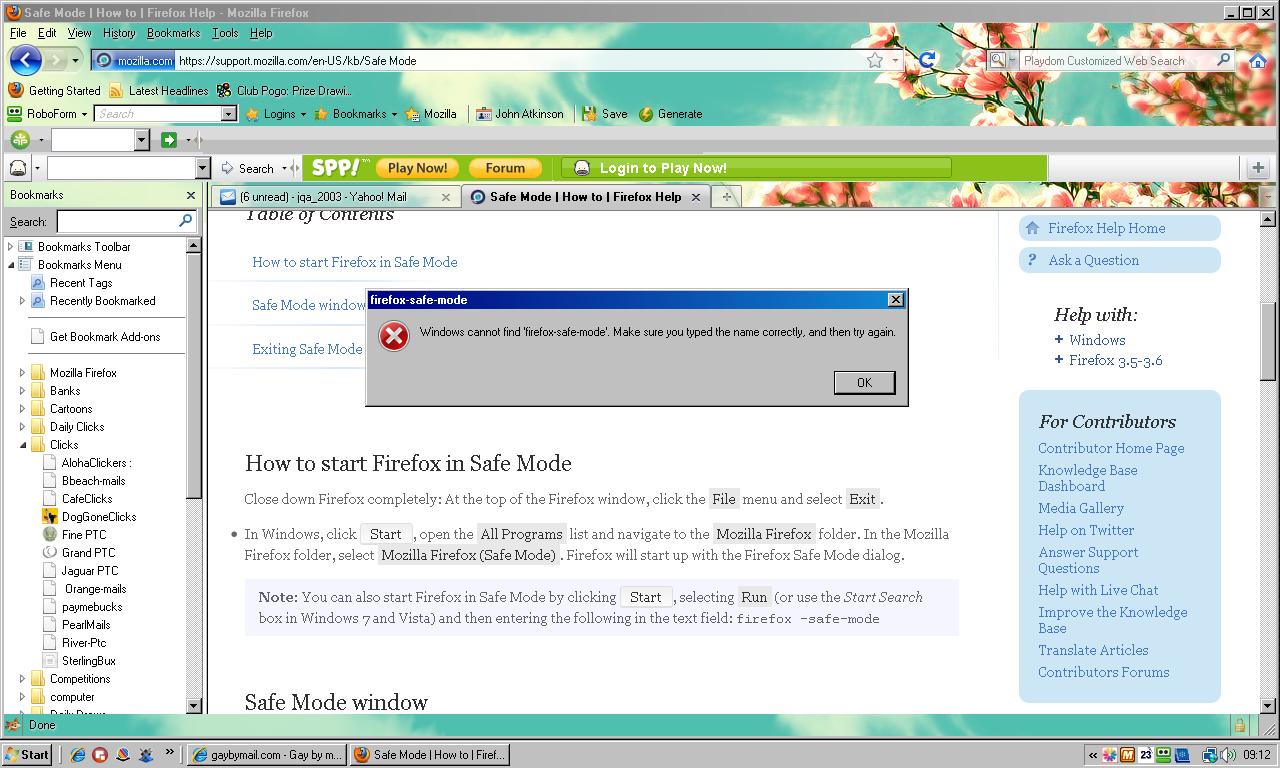Collapse the Clicks bookmarks folder
1280x768 pixels.
pos(23,445)
